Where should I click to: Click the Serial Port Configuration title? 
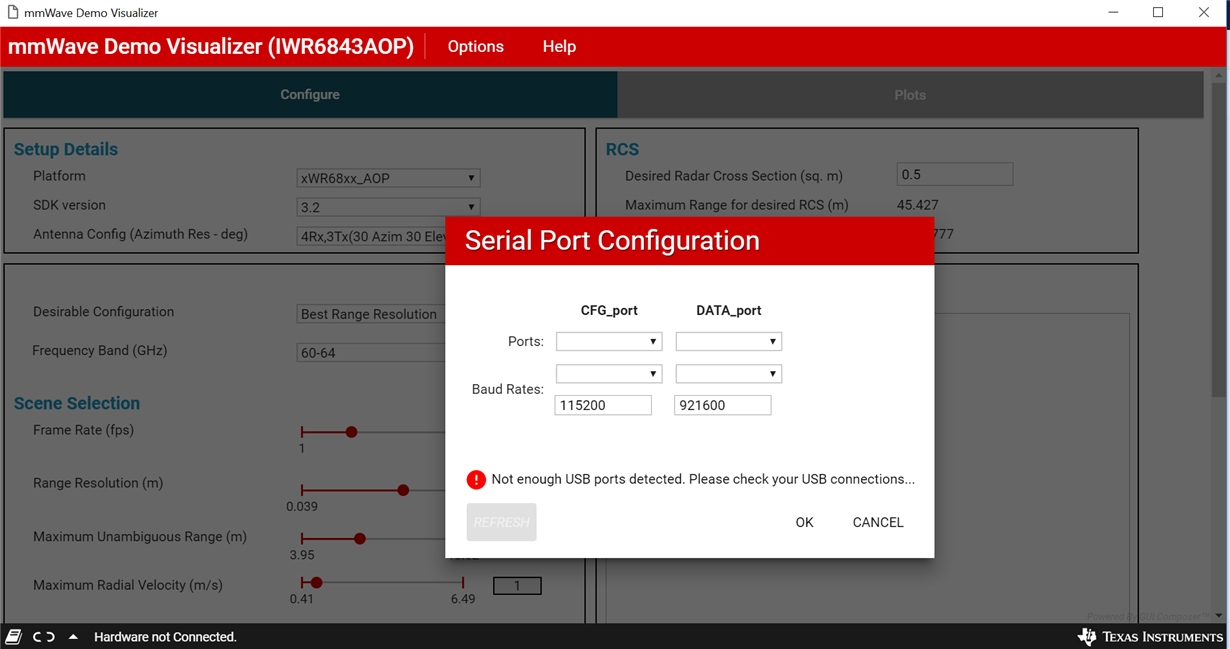[x=612, y=241]
